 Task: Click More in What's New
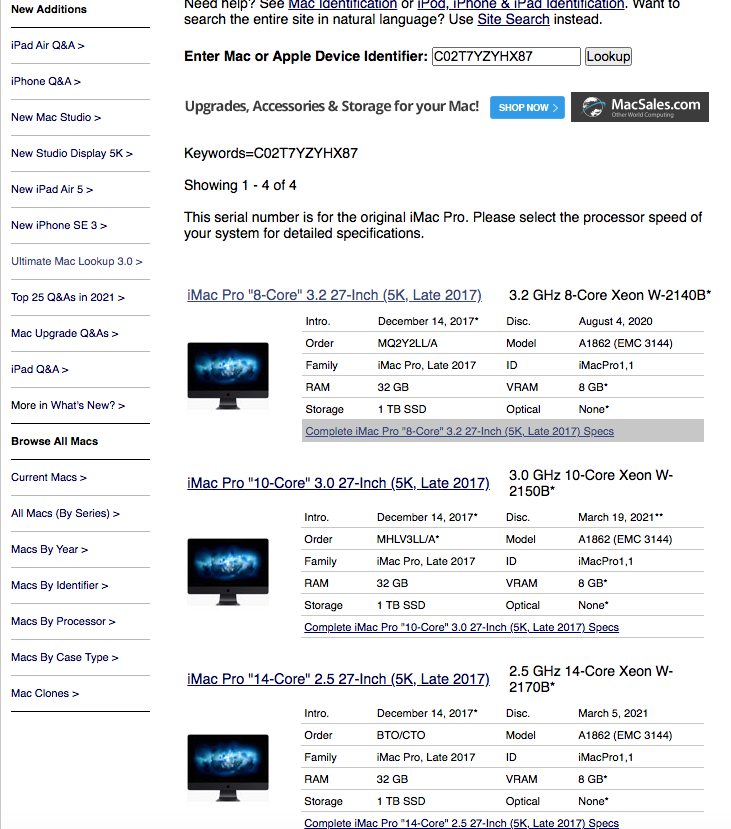pyautogui.click(x=68, y=405)
